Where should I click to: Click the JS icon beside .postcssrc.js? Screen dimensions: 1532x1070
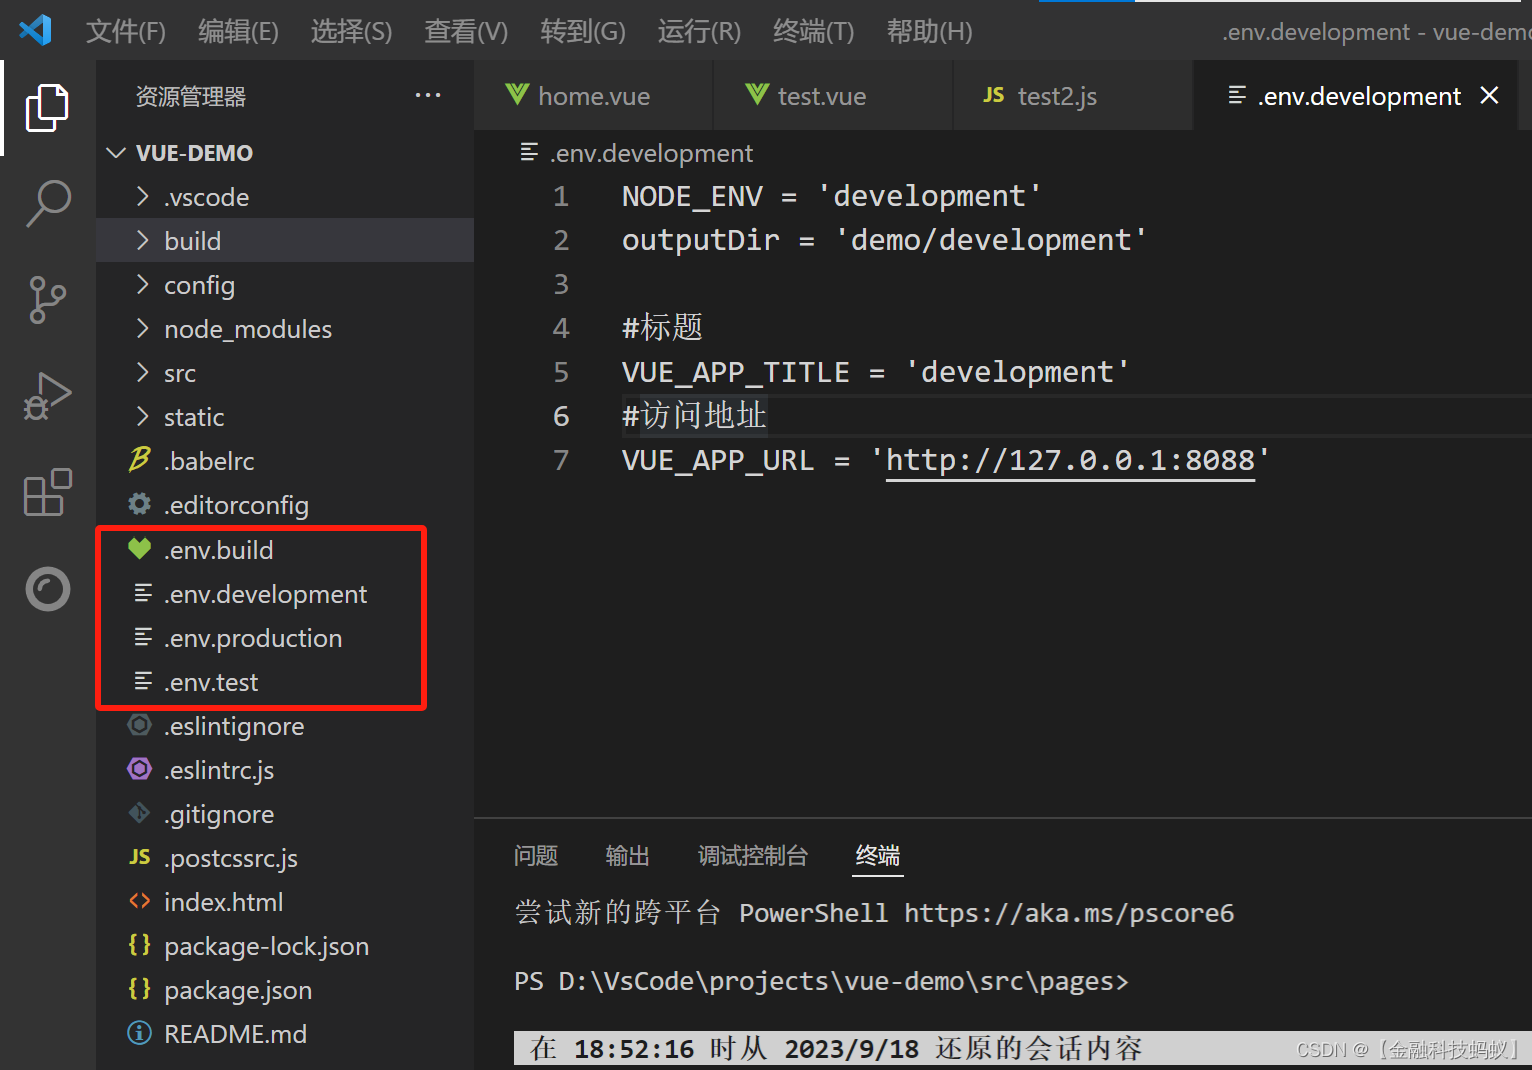(140, 857)
